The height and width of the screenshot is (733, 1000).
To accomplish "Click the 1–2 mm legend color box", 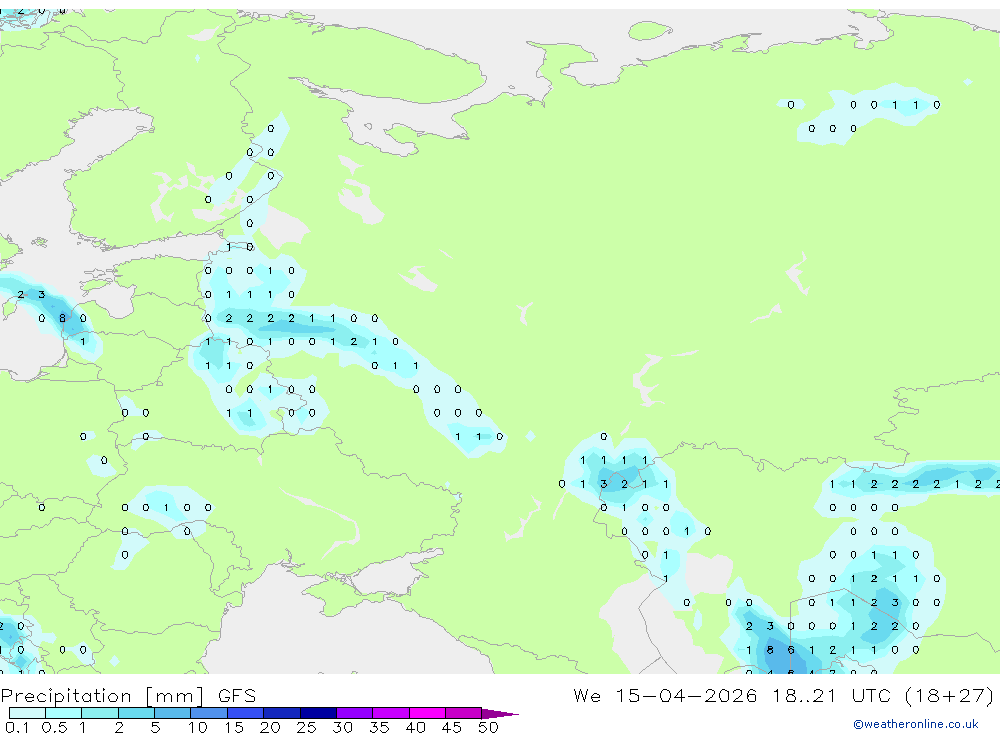I will click(x=100, y=713).
